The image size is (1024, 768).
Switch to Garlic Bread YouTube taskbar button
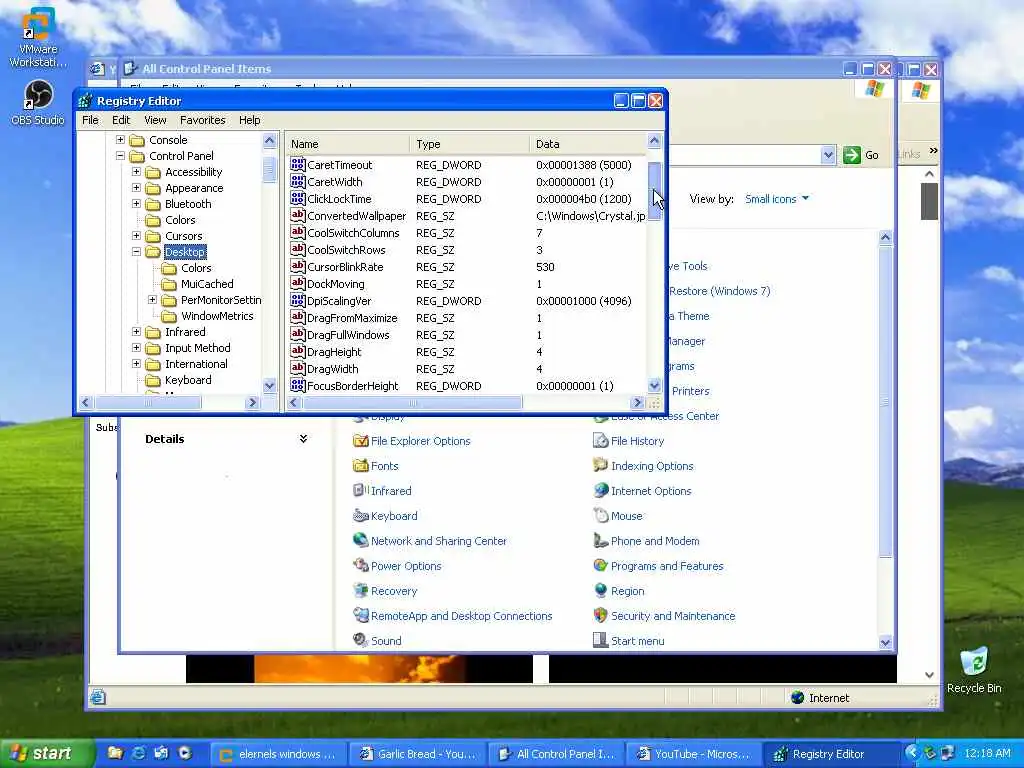point(417,754)
